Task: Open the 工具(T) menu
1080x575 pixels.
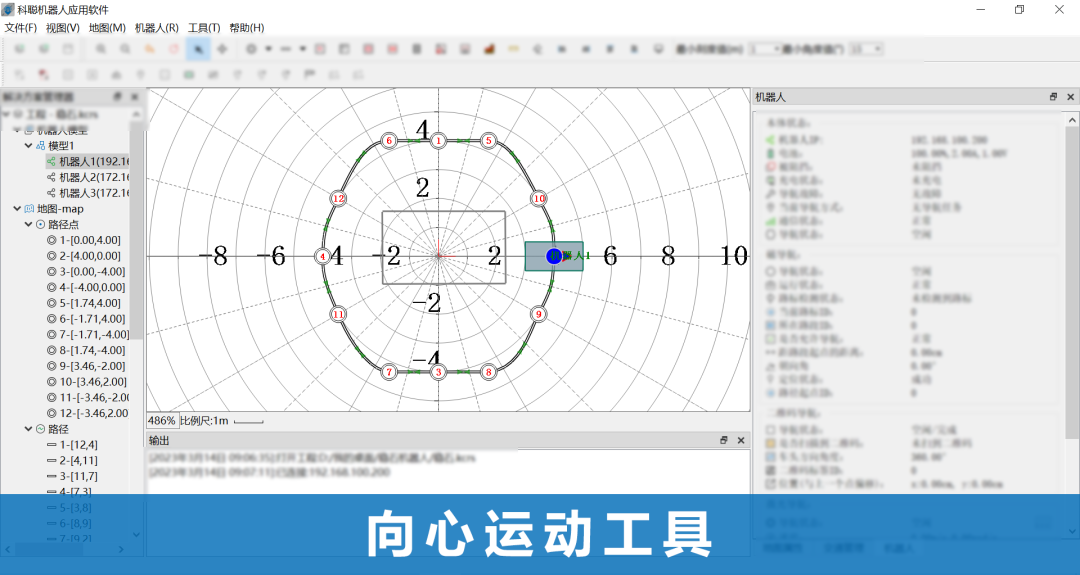Action: point(204,28)
